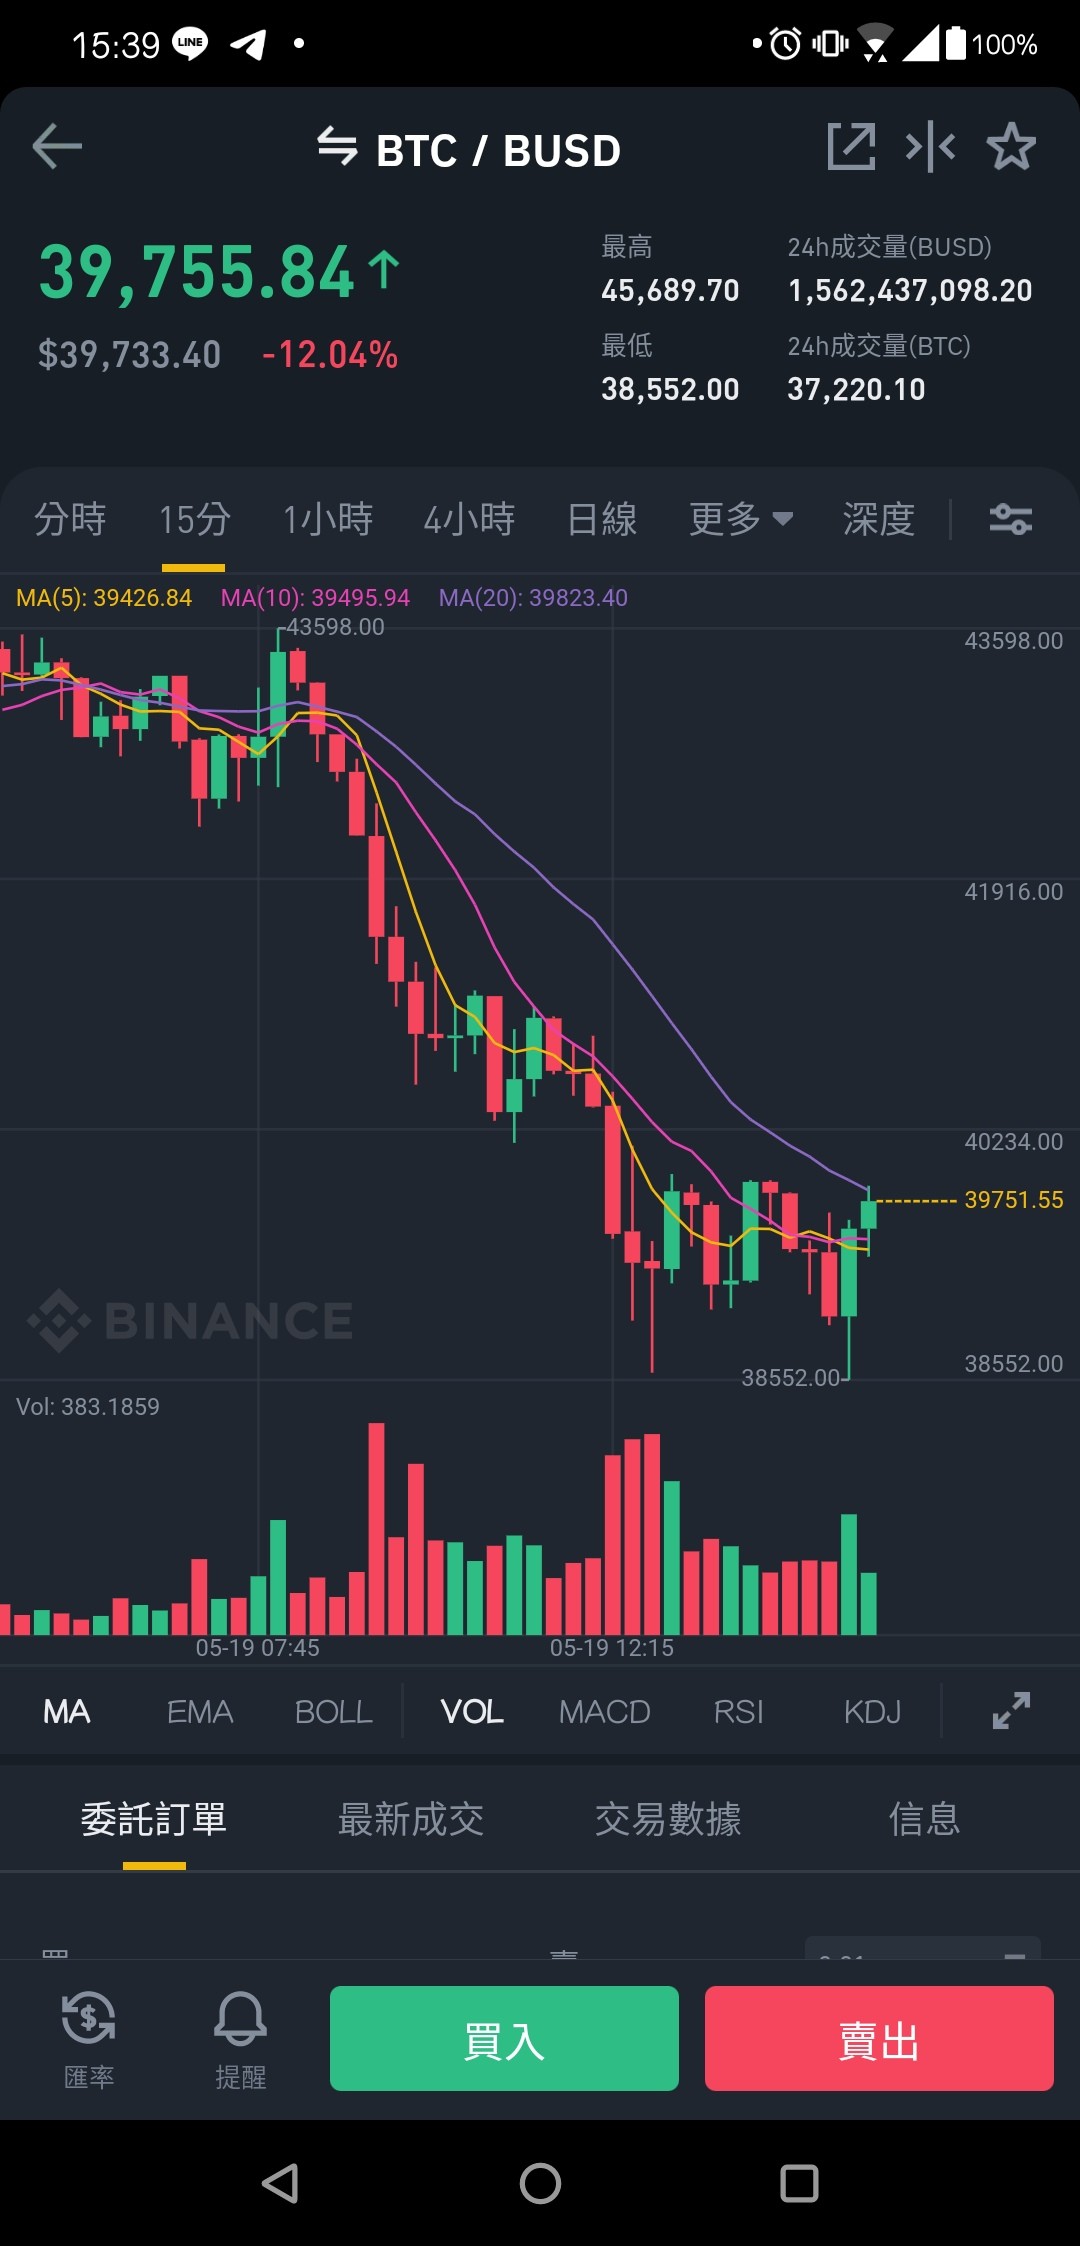This screenshot has height=2246, width=1080.
Task: Toggle the MACD sub-indicator
Action: [605, 1712]
